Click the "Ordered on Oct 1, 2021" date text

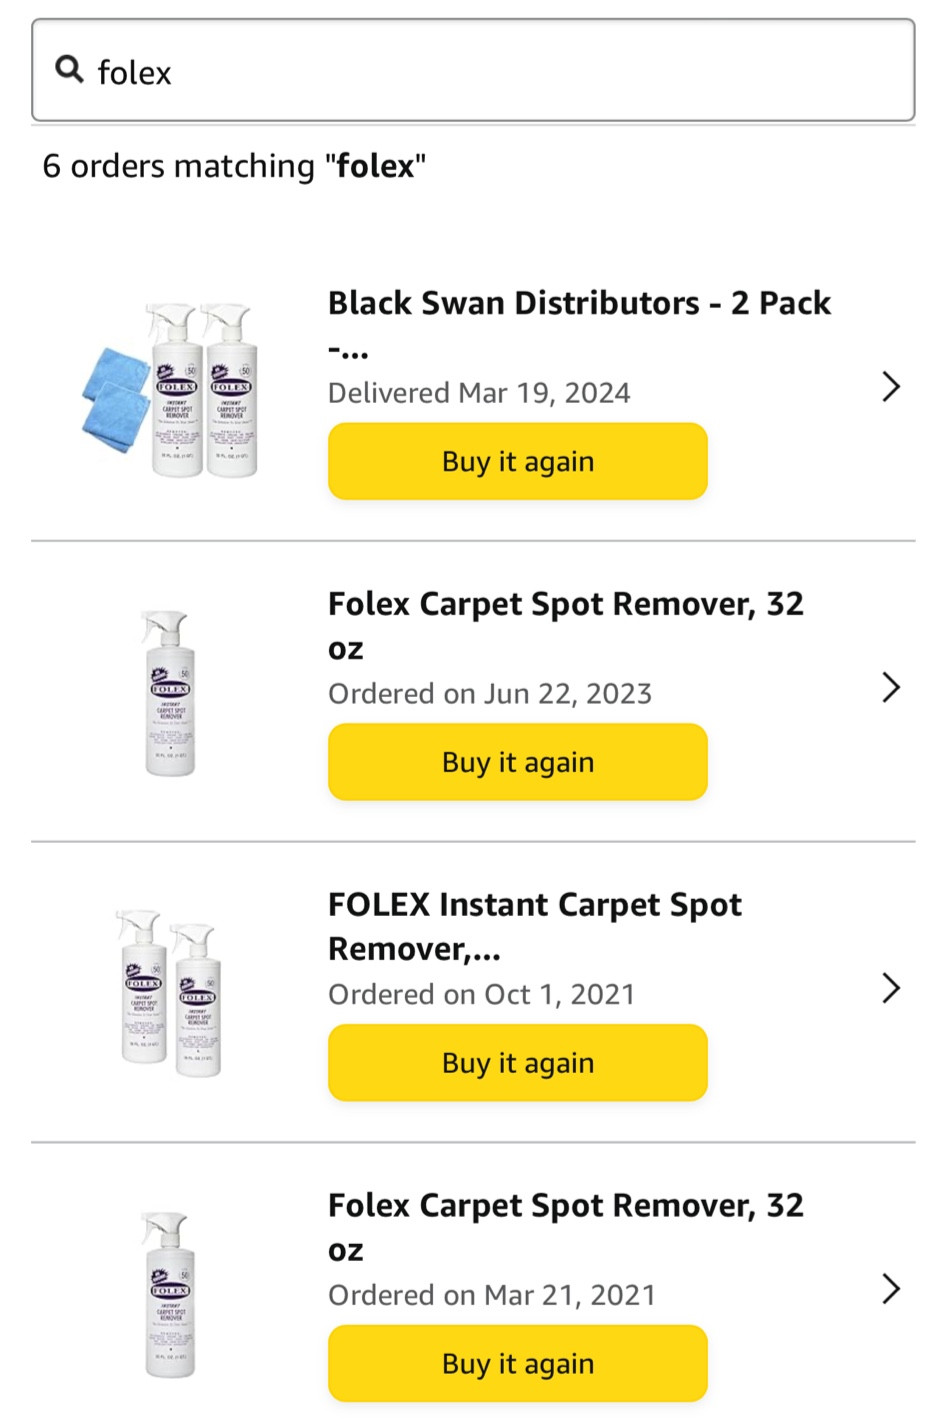coord(481,994)
